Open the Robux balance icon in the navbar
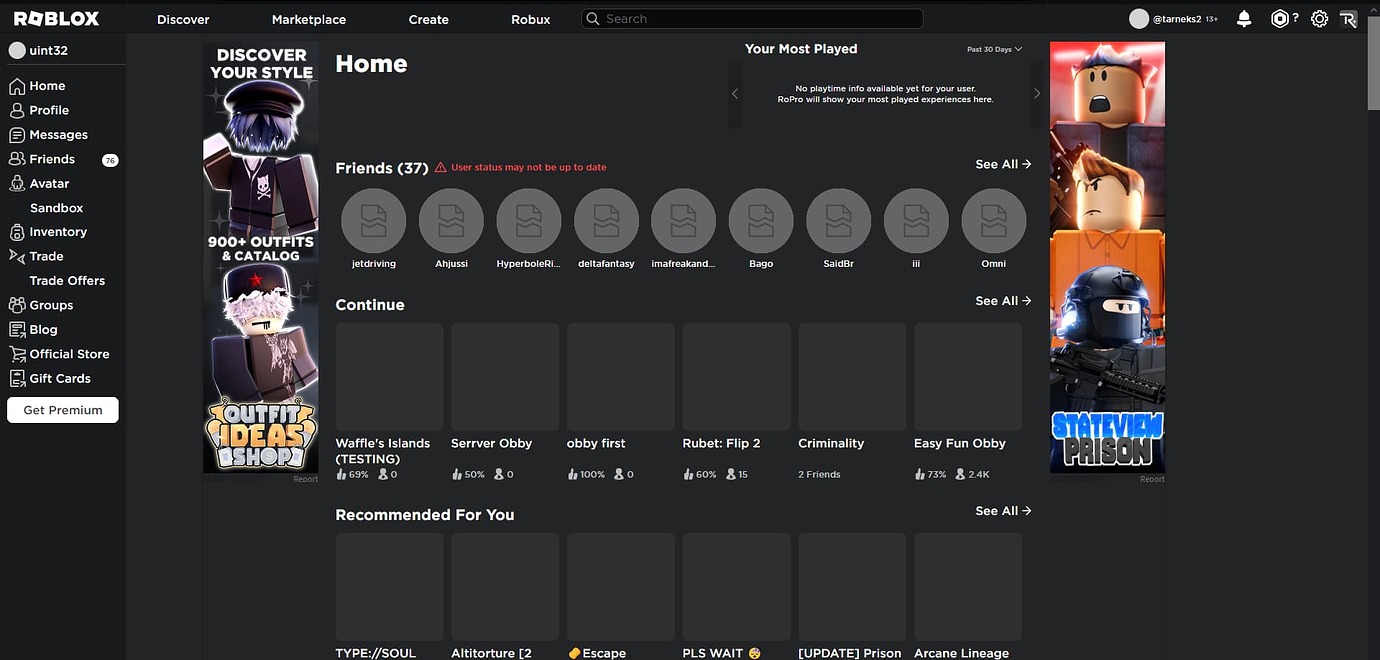1380x660 pixels. (x=1281, y=18)
